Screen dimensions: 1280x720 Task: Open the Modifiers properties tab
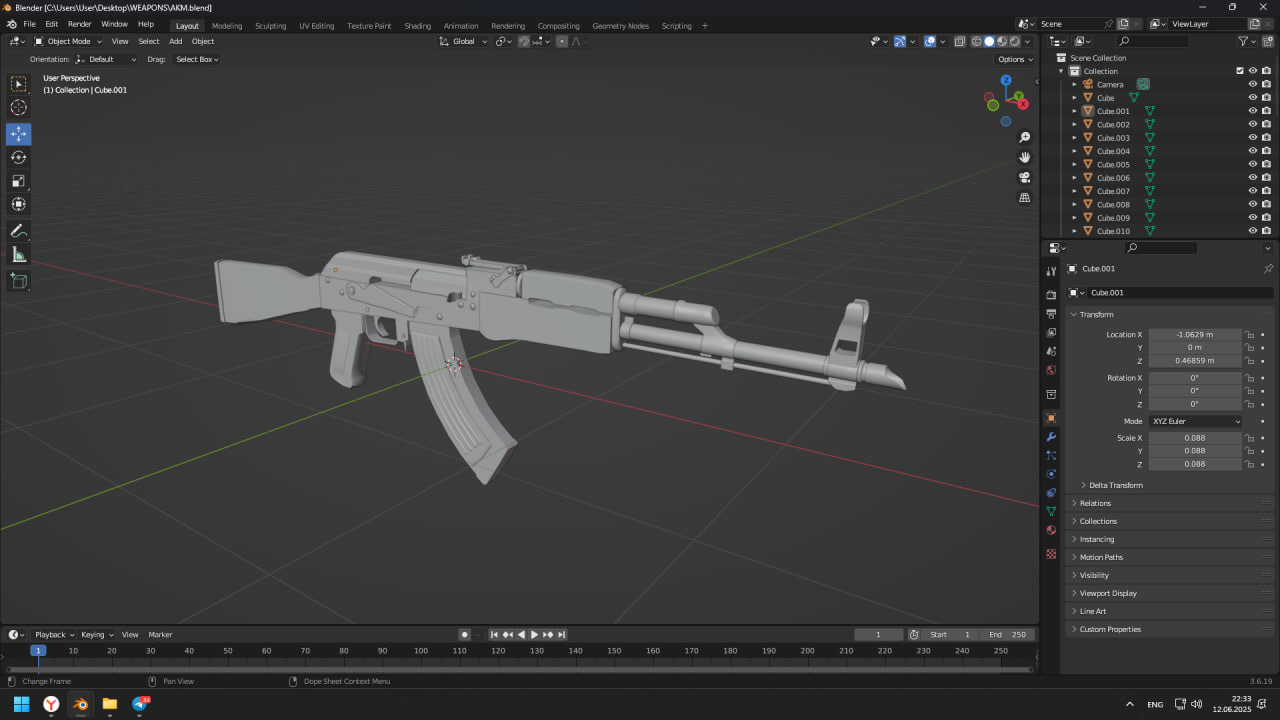(1051, 437)
